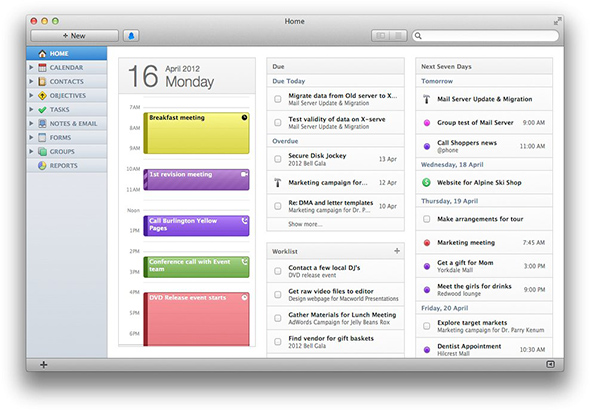Click project icon beside Marketing campaign for…
Screen dimensions: 590x411
tap(278, 183)
